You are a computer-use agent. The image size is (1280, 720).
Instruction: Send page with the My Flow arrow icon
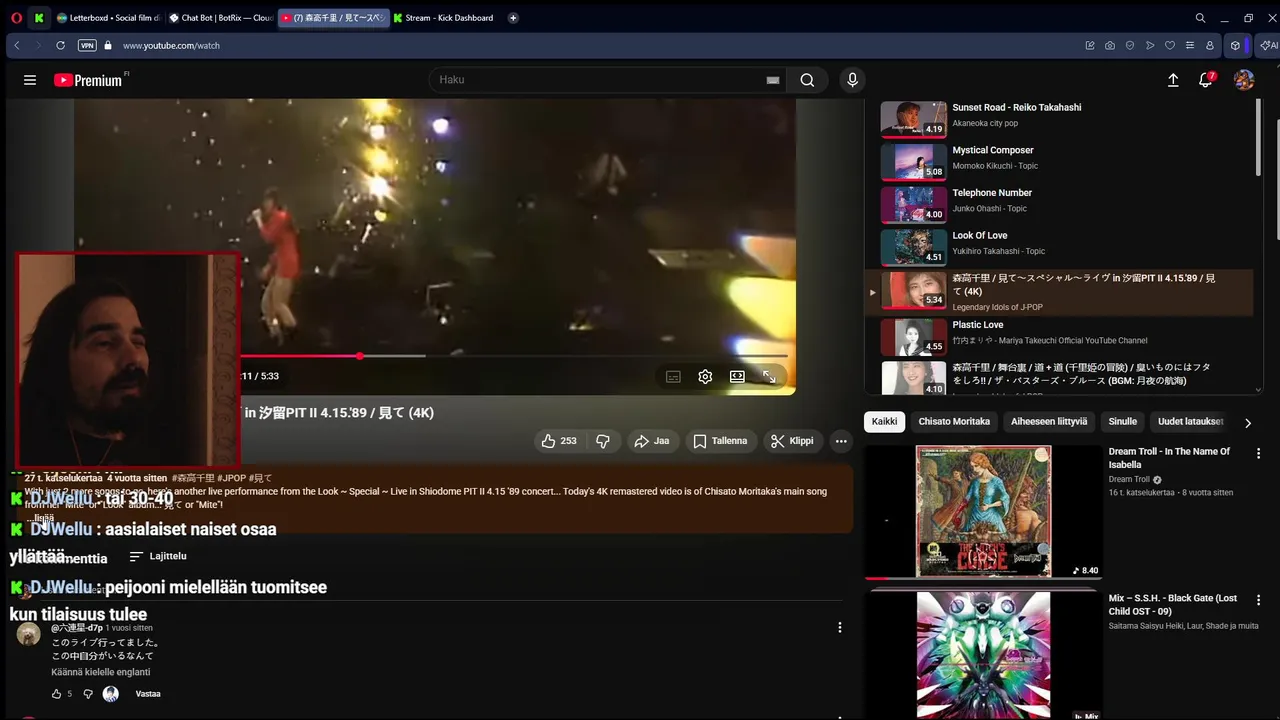[1150, 45]
